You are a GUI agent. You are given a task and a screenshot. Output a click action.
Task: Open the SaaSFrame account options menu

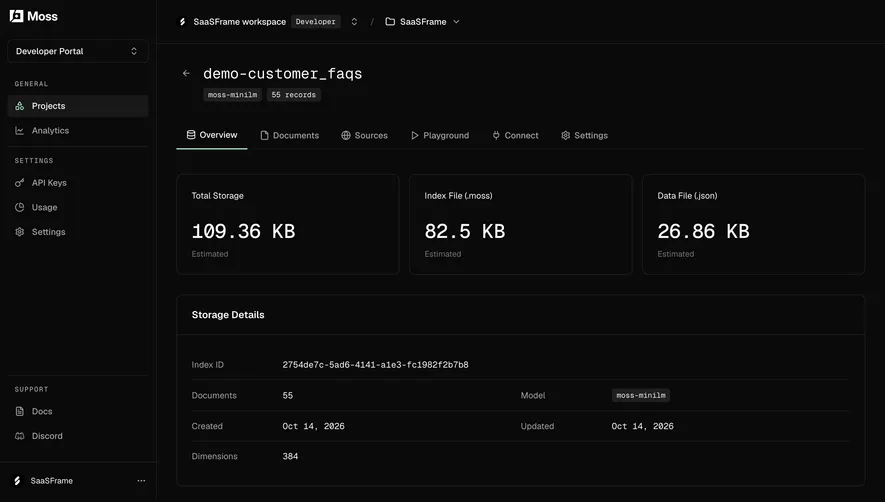pyautogui.click(x=141, y=481)
